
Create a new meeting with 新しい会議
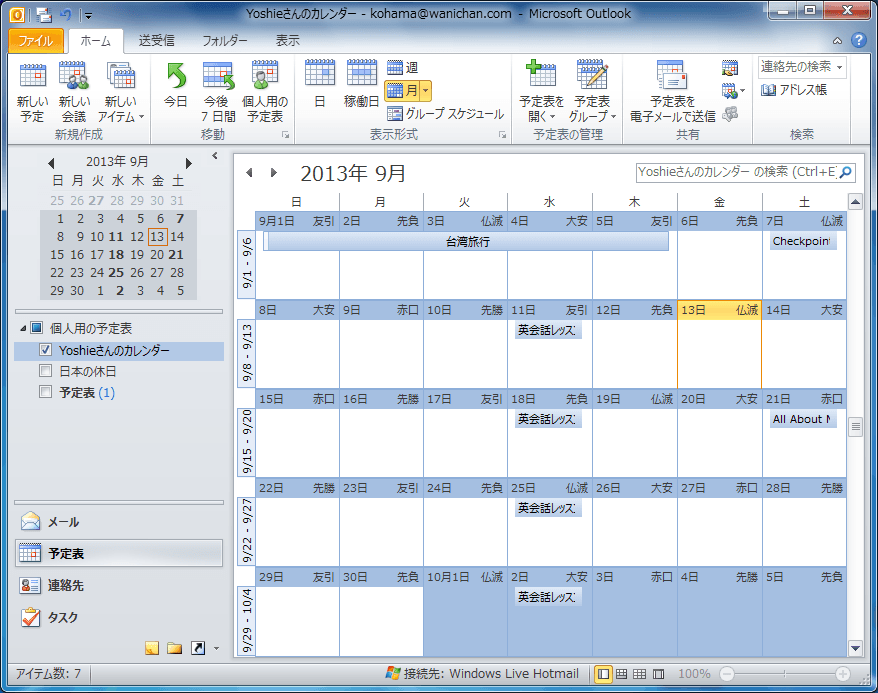click(74, 92)
